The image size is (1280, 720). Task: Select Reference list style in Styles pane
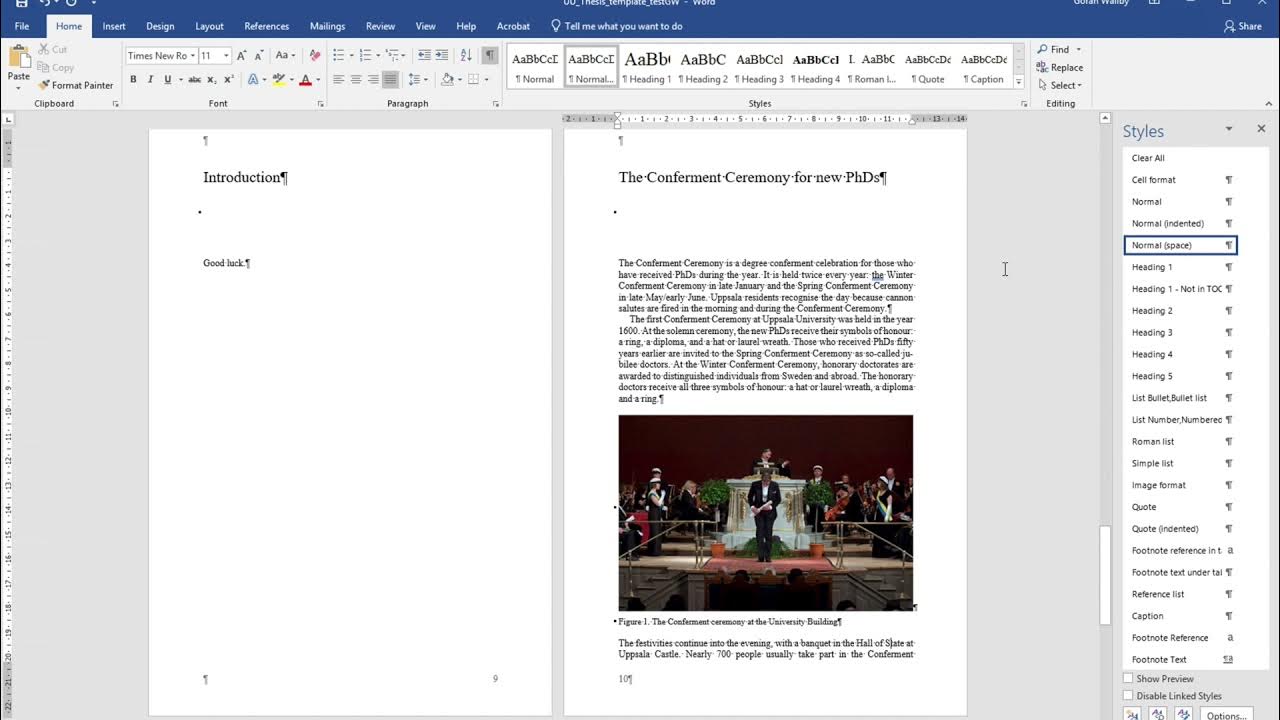[1180, 594]
